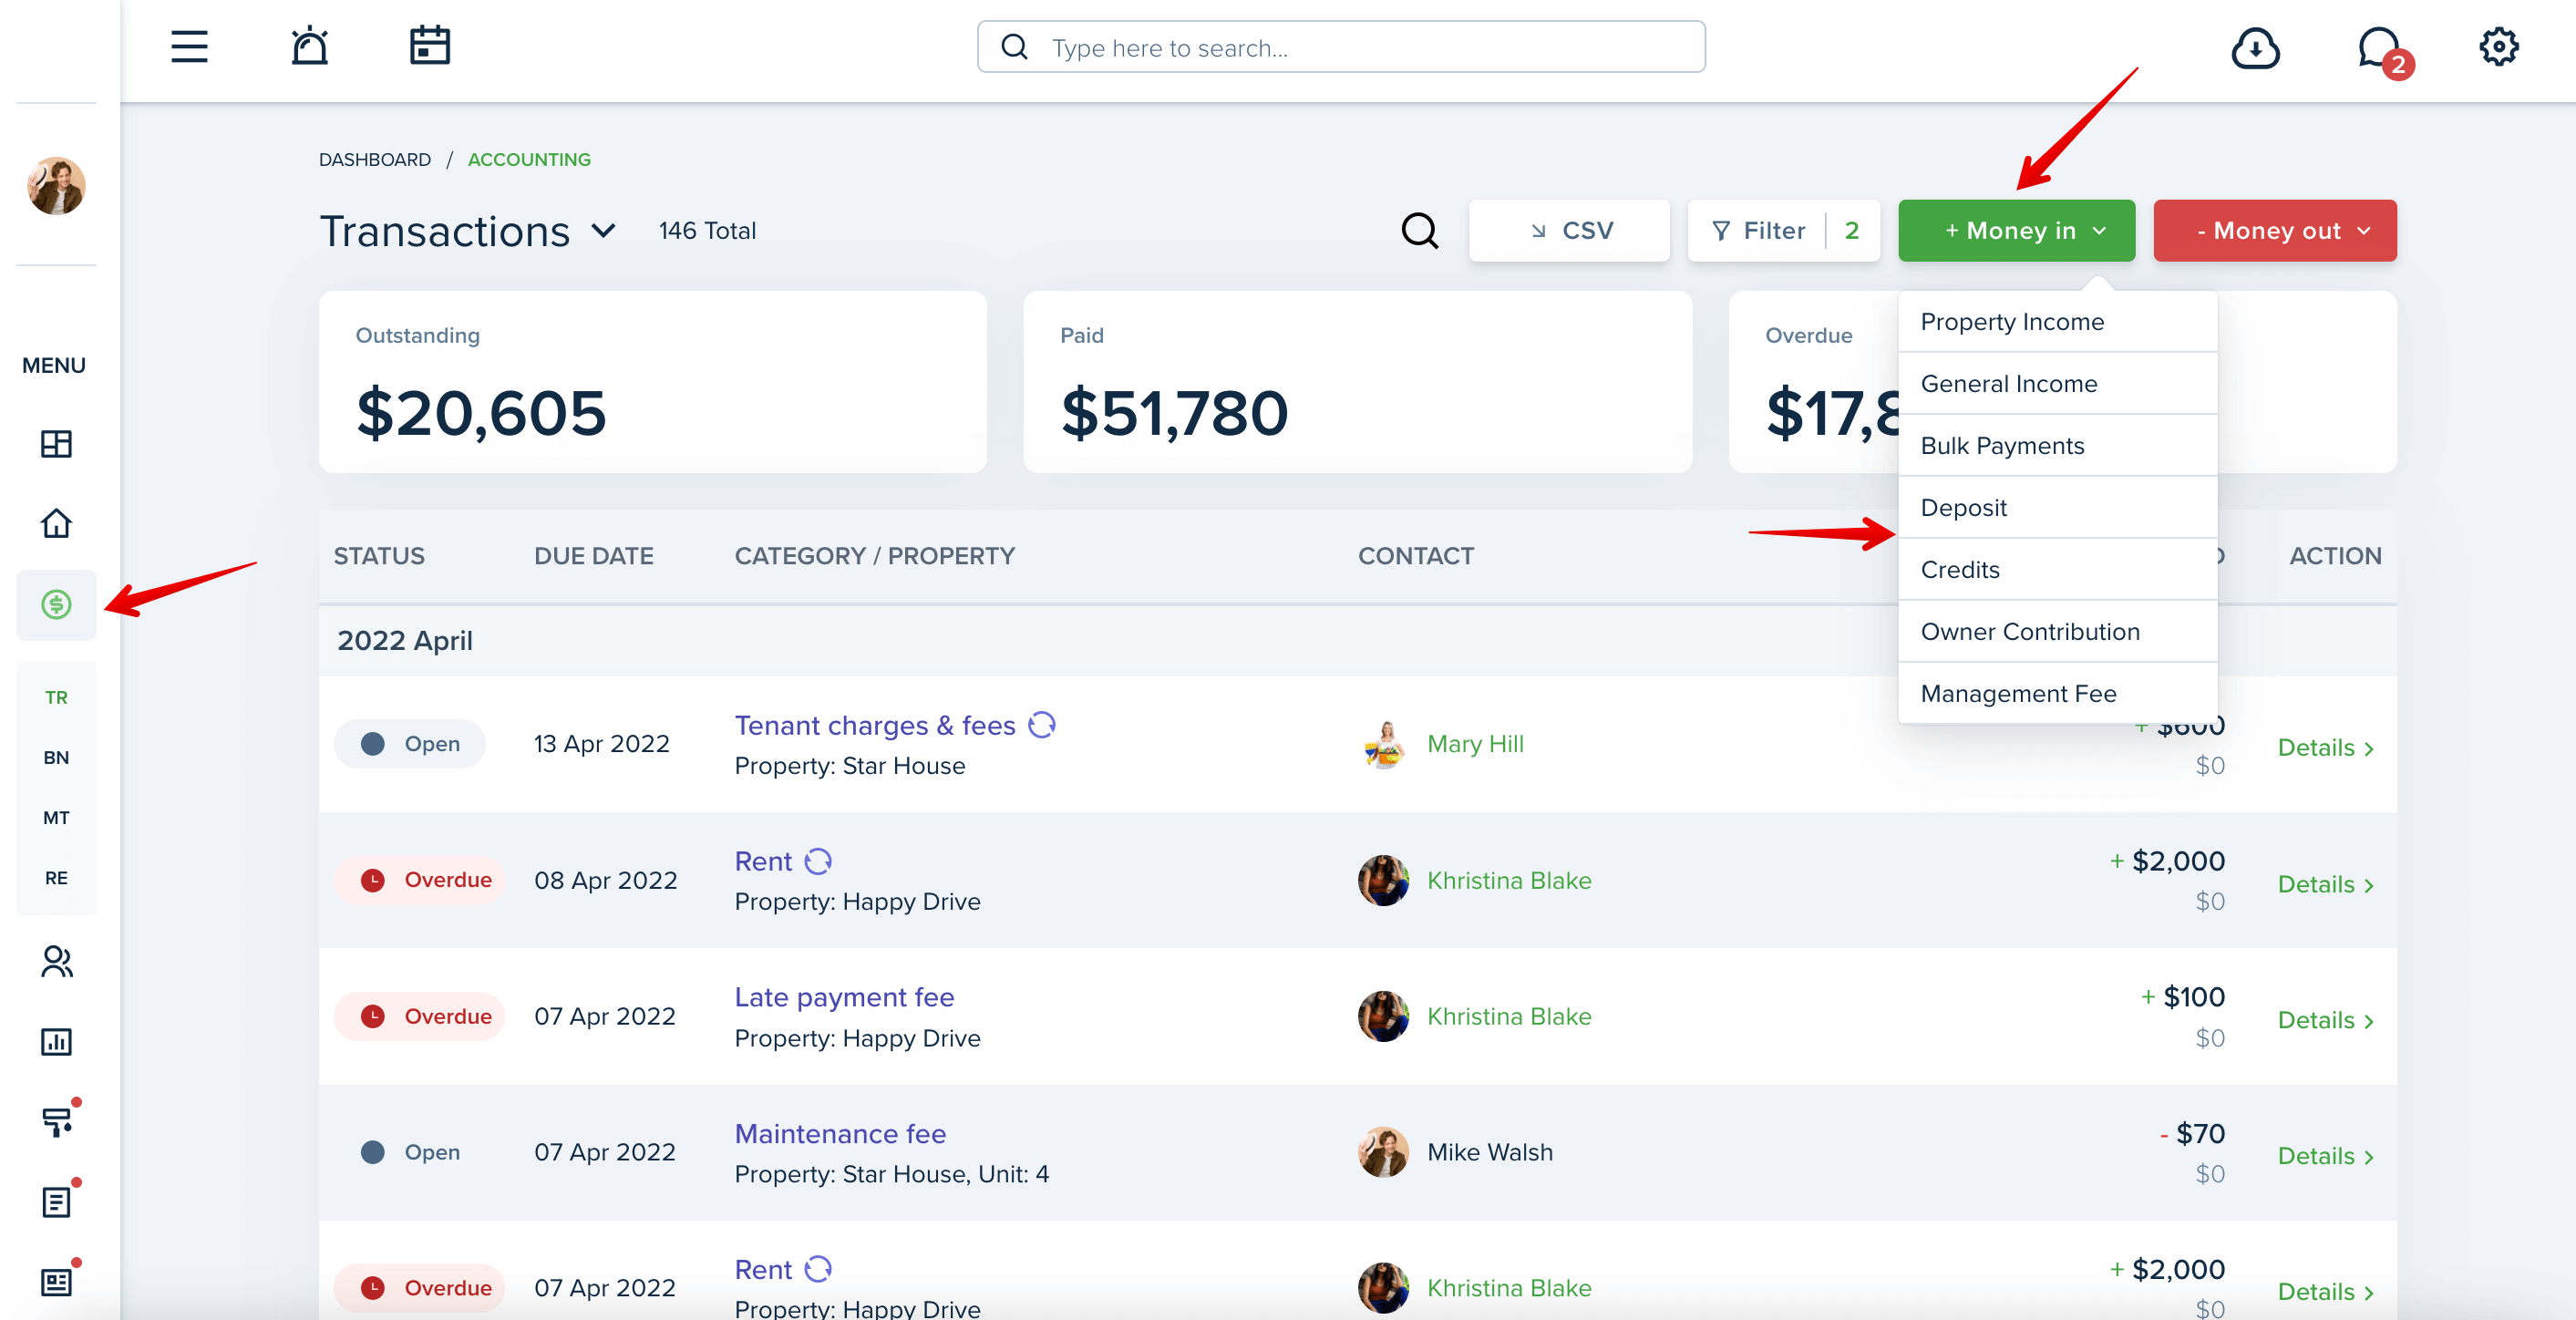Choose General Income from the dropdown
Screen dimensions: 2576x1320
click(x=2057, y=384)
